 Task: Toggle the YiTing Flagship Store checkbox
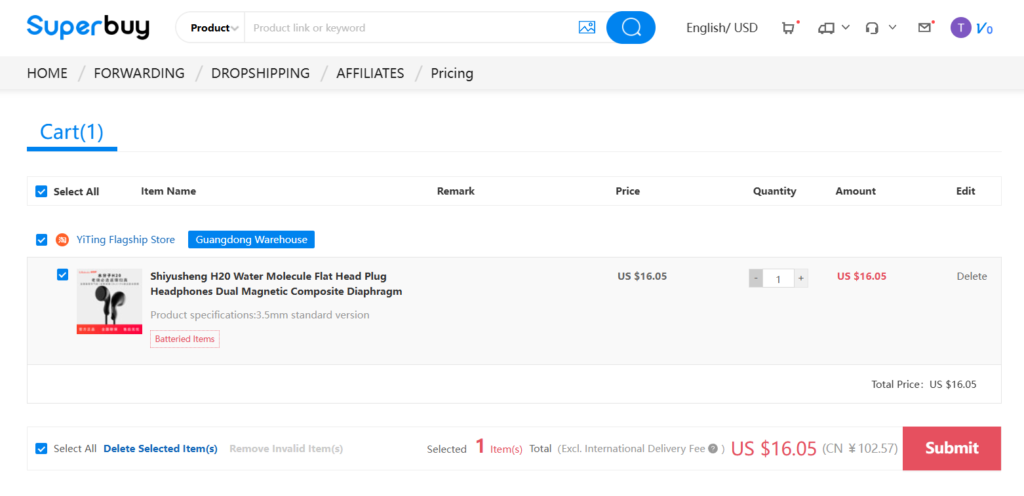click(x=41, y=240)
